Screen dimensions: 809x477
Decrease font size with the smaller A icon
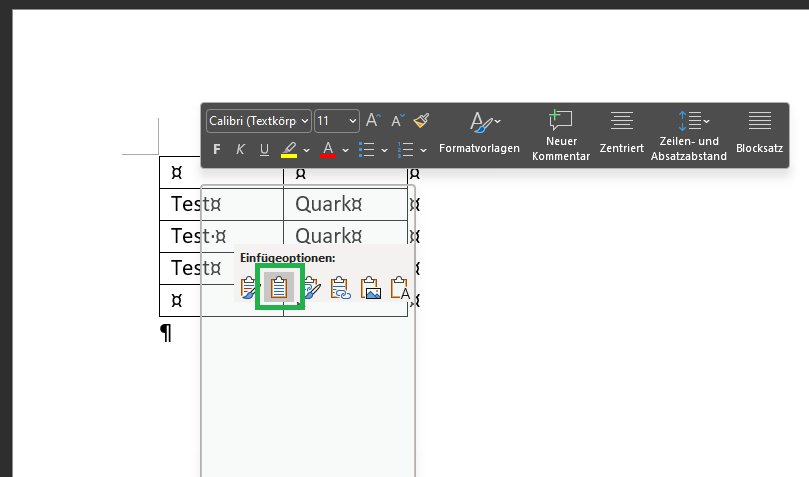click(x=397, y=120)
